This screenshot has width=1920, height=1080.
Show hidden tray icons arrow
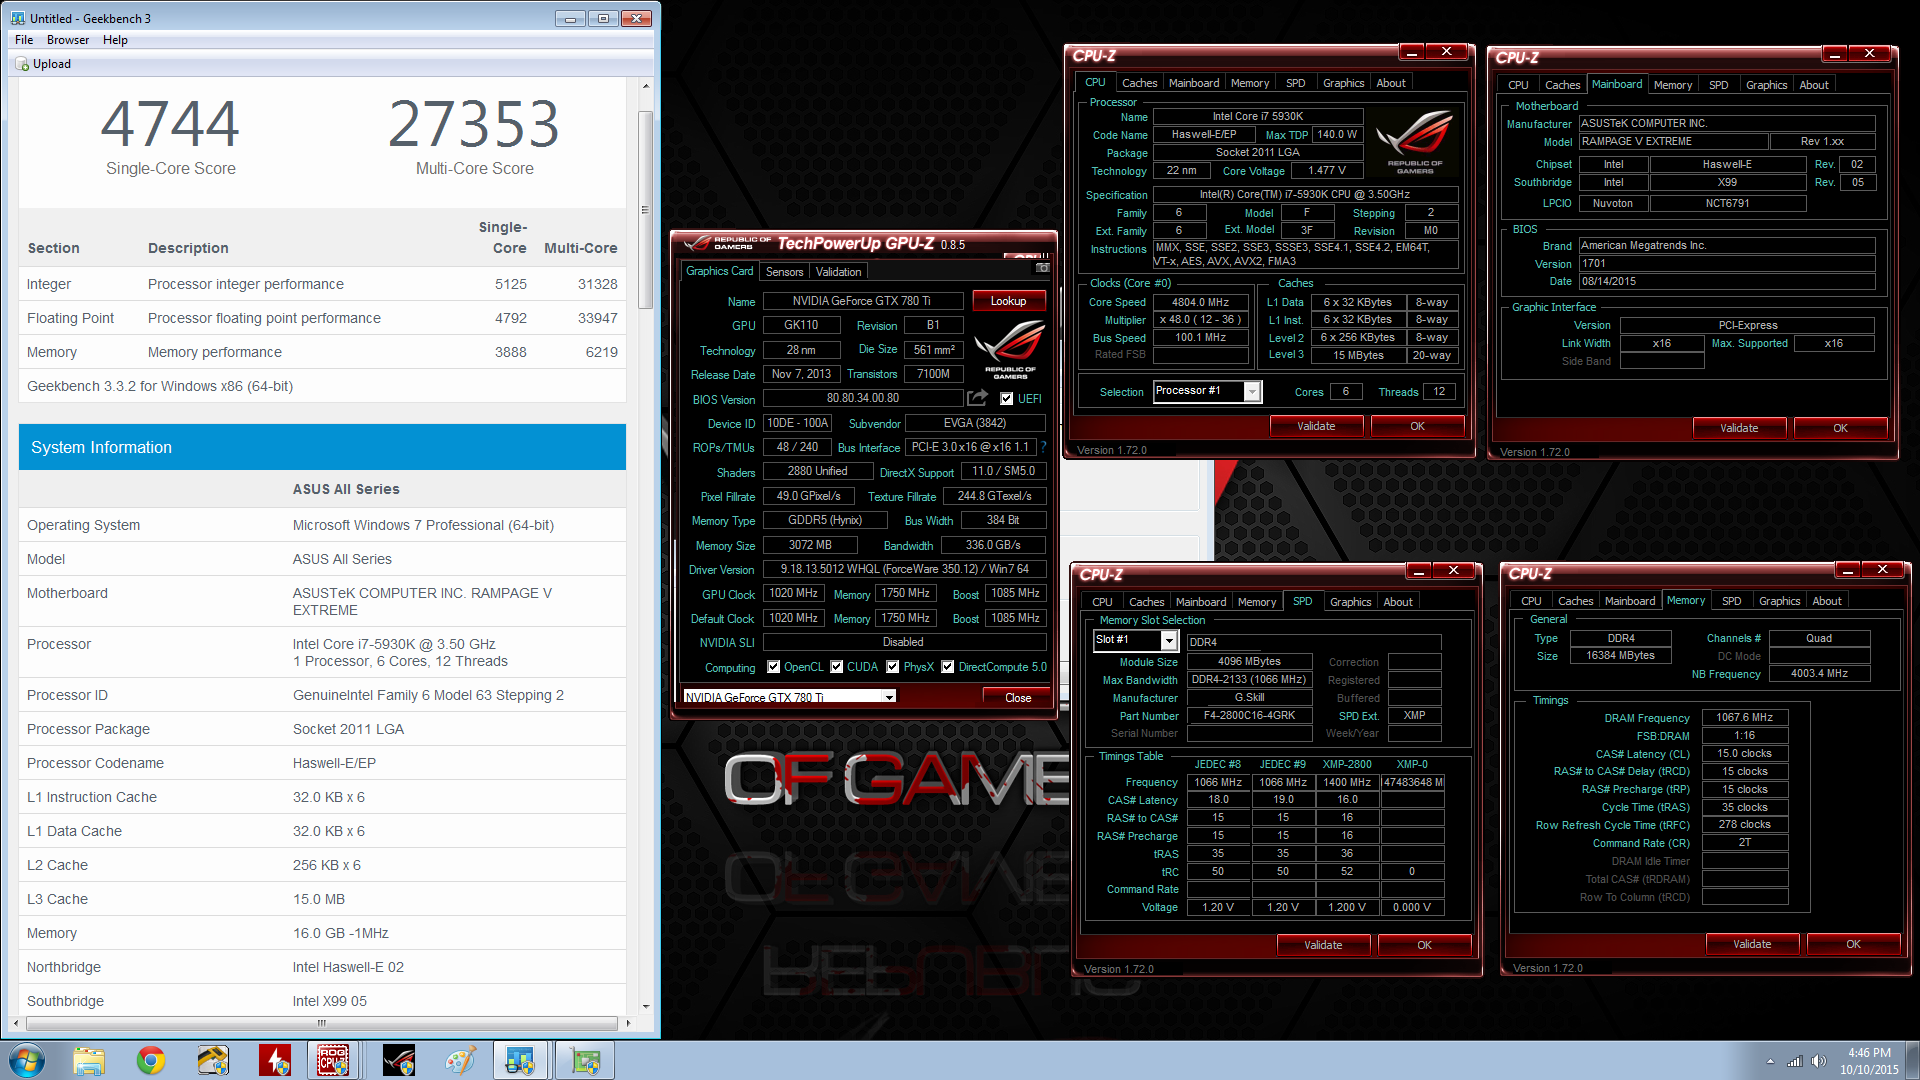[x=1770, y=1061]
